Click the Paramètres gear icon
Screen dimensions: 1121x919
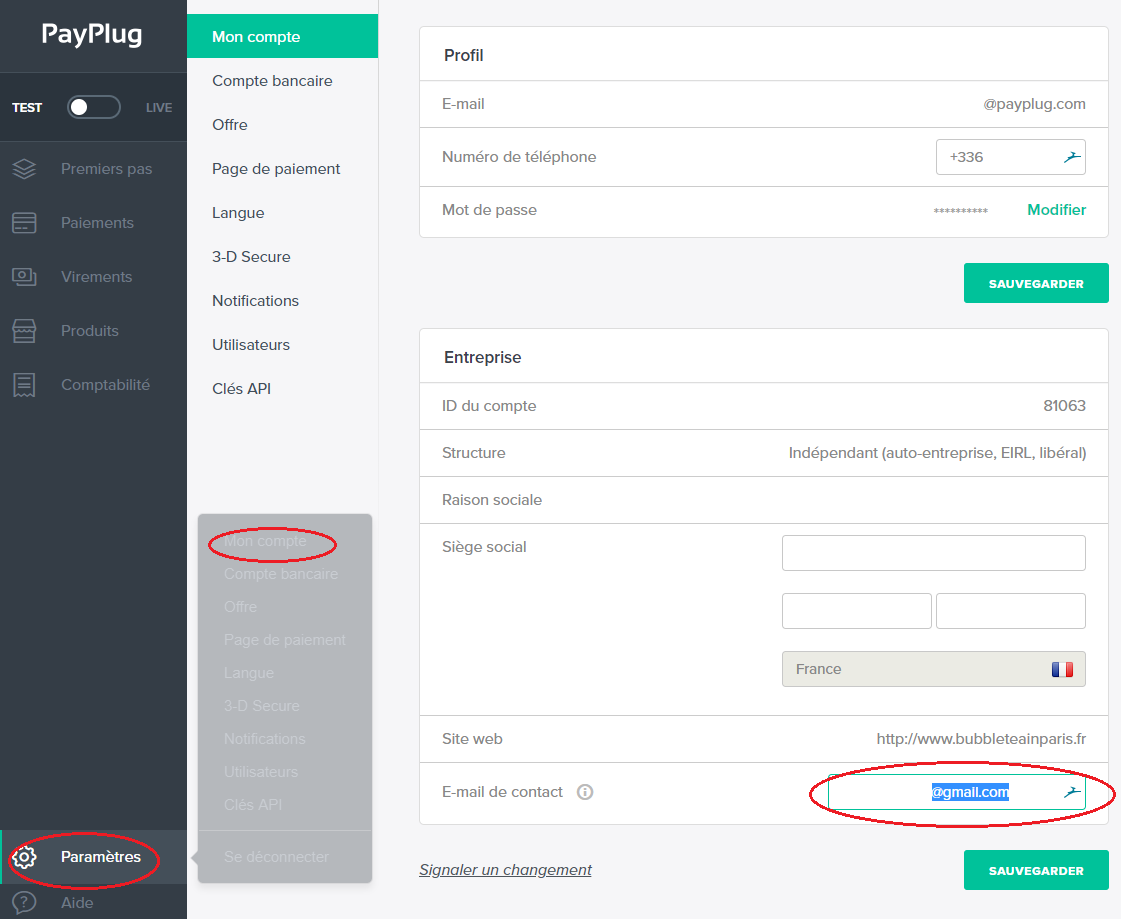pyautogui.click(x=24, y=857)
